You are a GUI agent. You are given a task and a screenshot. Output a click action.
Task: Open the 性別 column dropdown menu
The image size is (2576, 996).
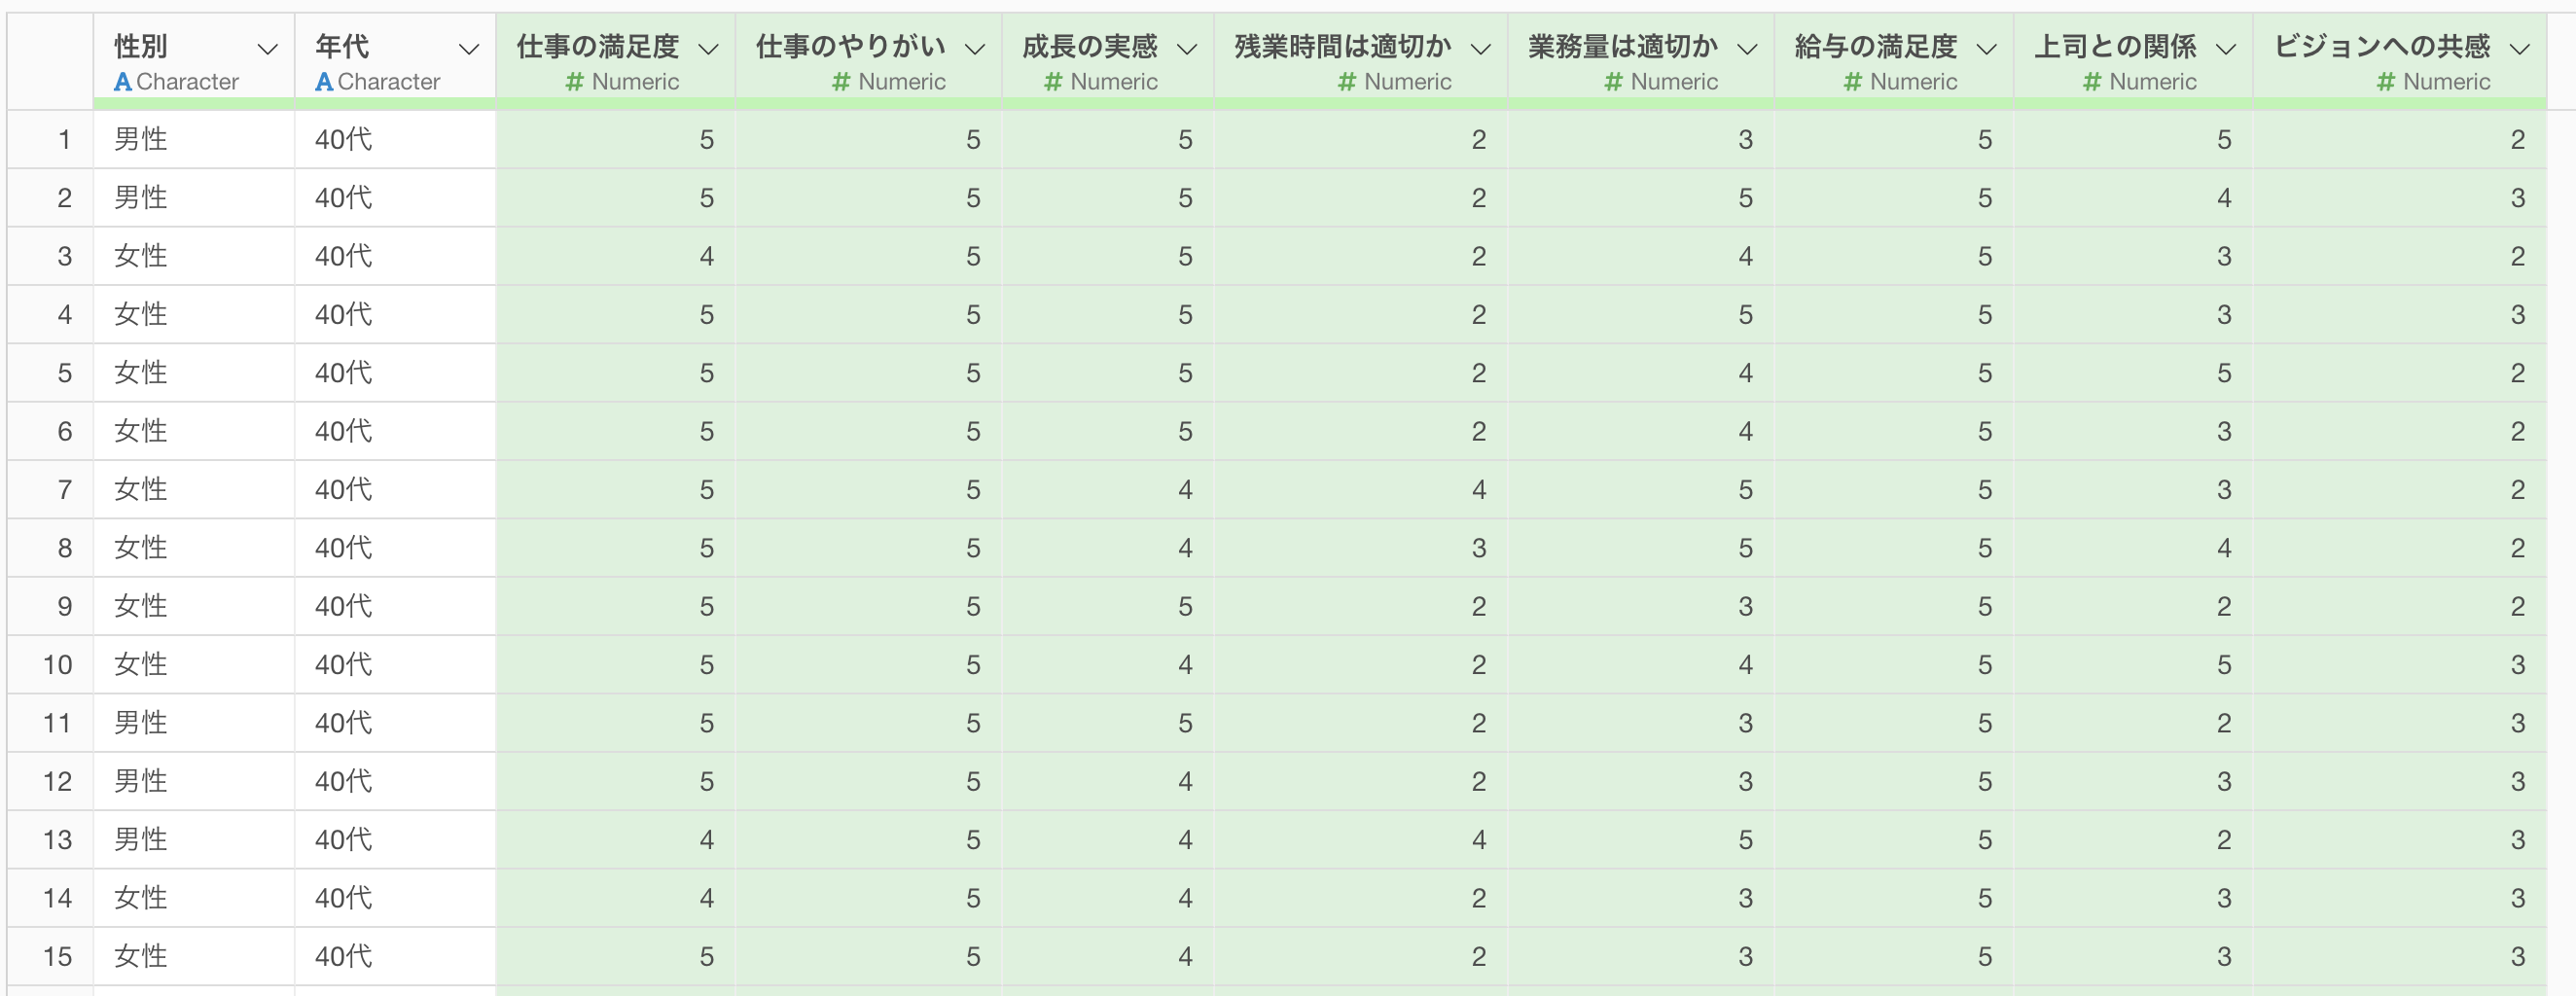pyautogui.click(x=267, y=48)
